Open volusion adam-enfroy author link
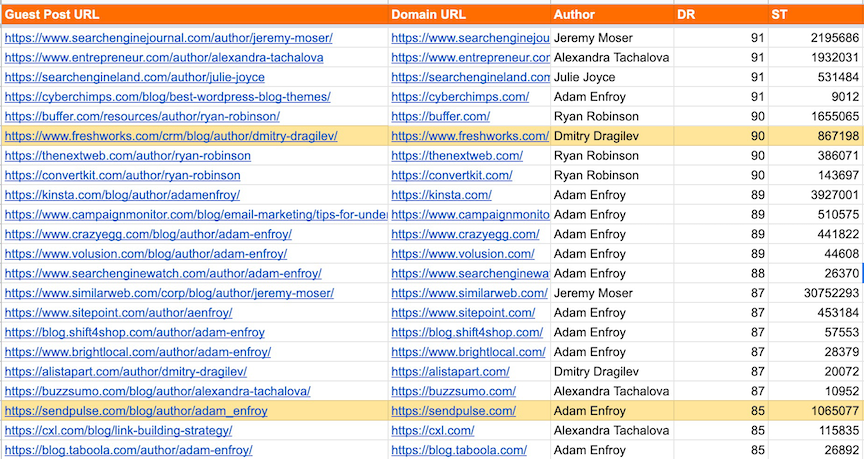The width and height of the screenshot is (864, 459). [146, 254]
